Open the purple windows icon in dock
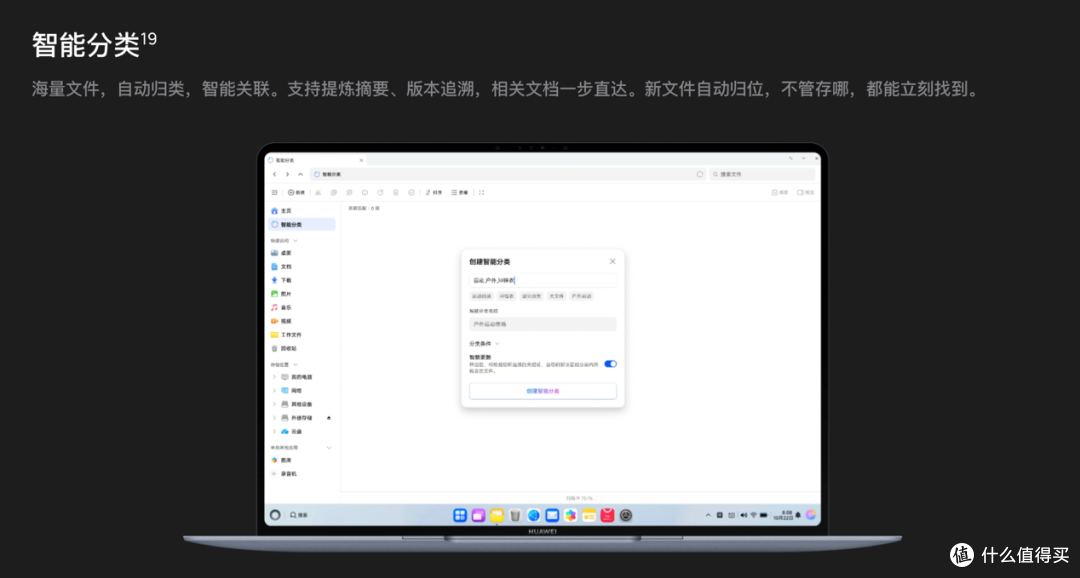The image size is (1080, 578). tap(478, 515)
